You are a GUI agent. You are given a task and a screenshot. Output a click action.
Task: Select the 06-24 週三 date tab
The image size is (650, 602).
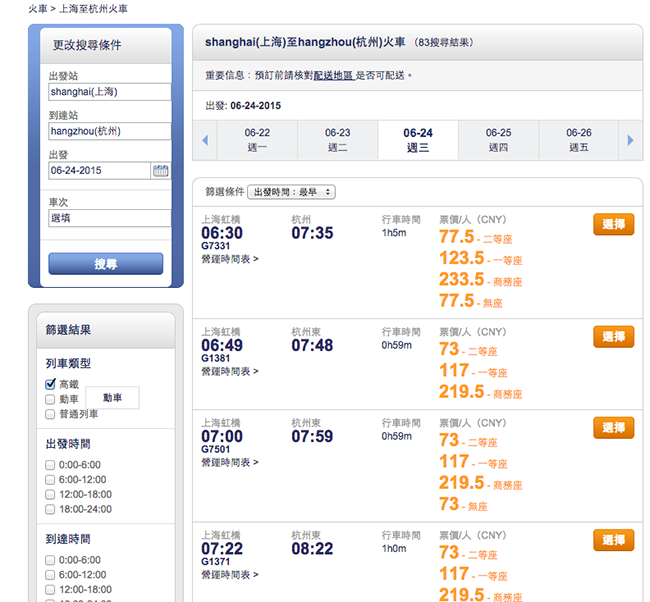click(x=418, y=140)
